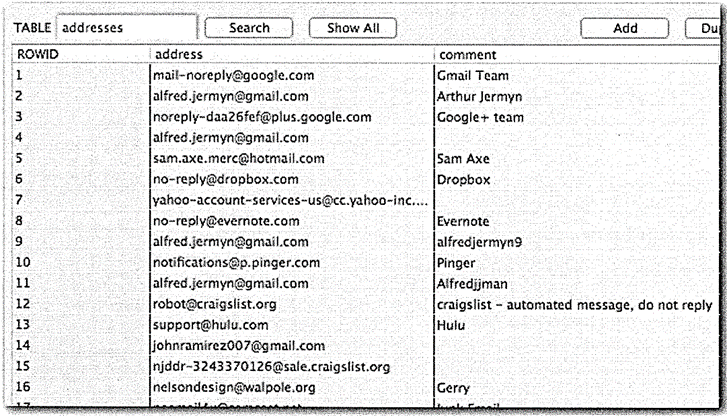Viewport: 727px width, 416px height.
Task: Select the nelsondesign@walpole.org address cell
Action: coord(292,387)
